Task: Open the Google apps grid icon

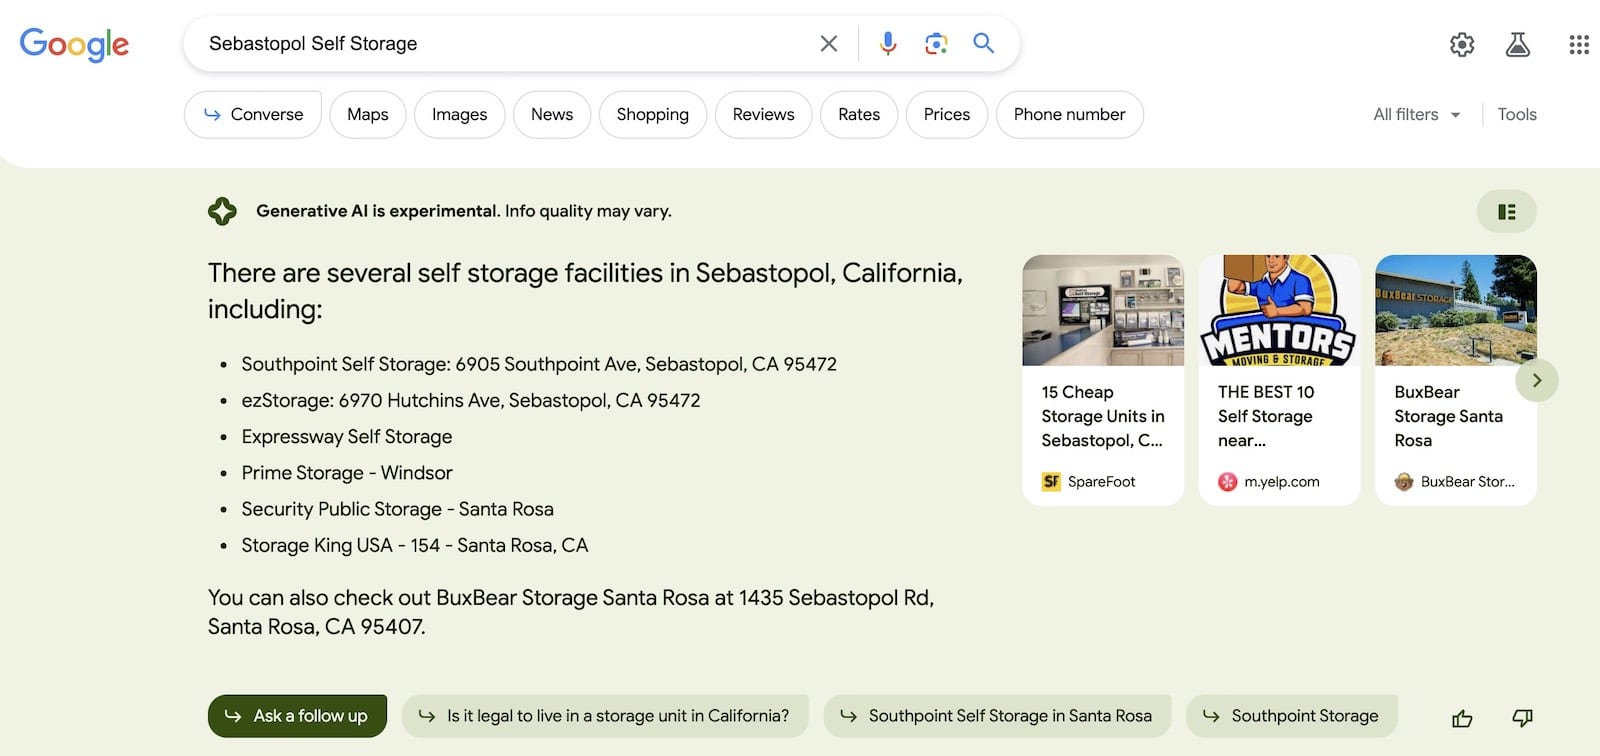Action: pyautogui.click(x=1579, y=44)
